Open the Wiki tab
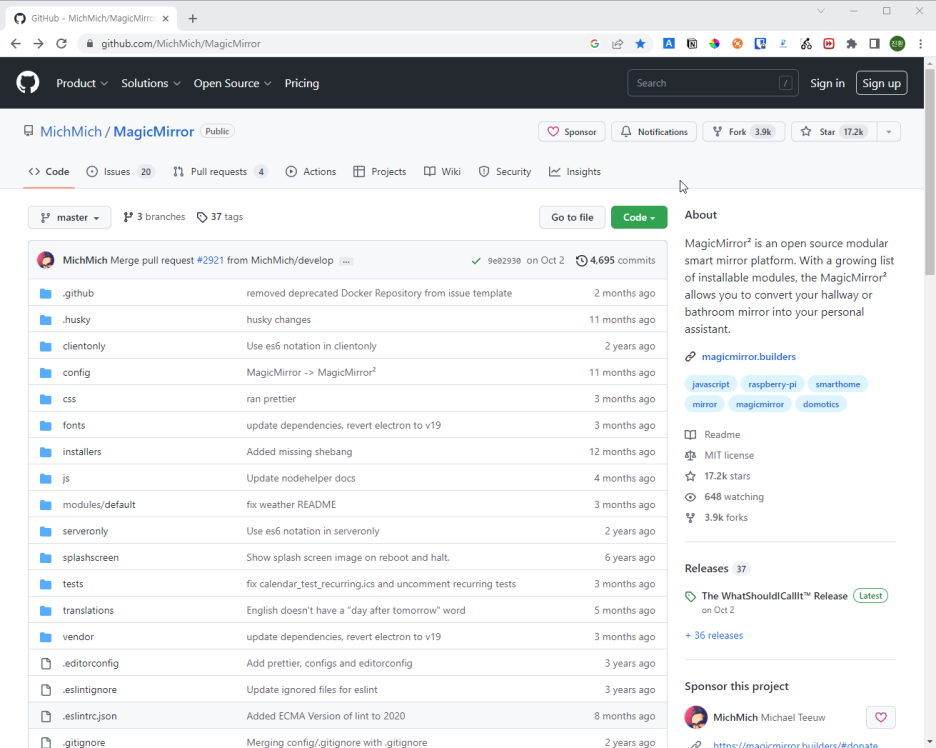Image resolution: width=936 pixels, height=748 pixels. 442,171
